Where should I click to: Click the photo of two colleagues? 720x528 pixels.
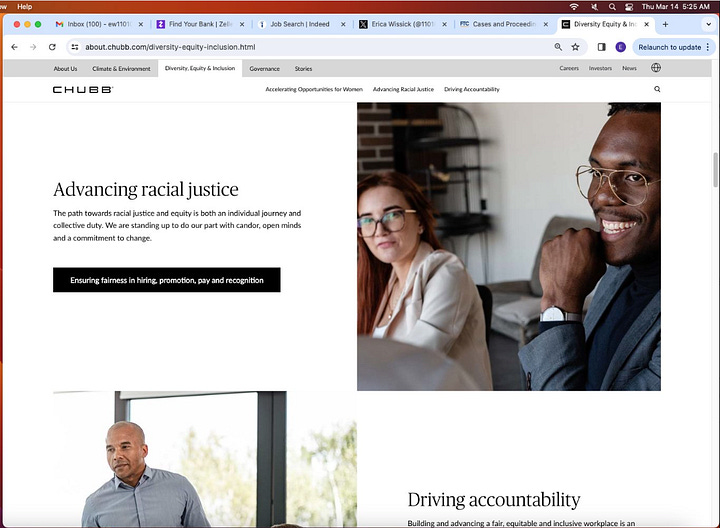(509, 247)
